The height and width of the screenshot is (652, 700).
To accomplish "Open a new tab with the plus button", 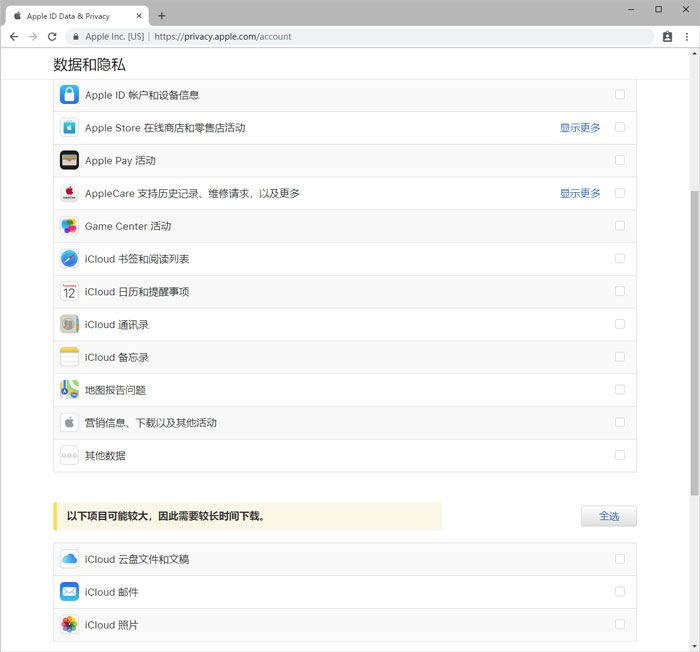I will 162,16.
